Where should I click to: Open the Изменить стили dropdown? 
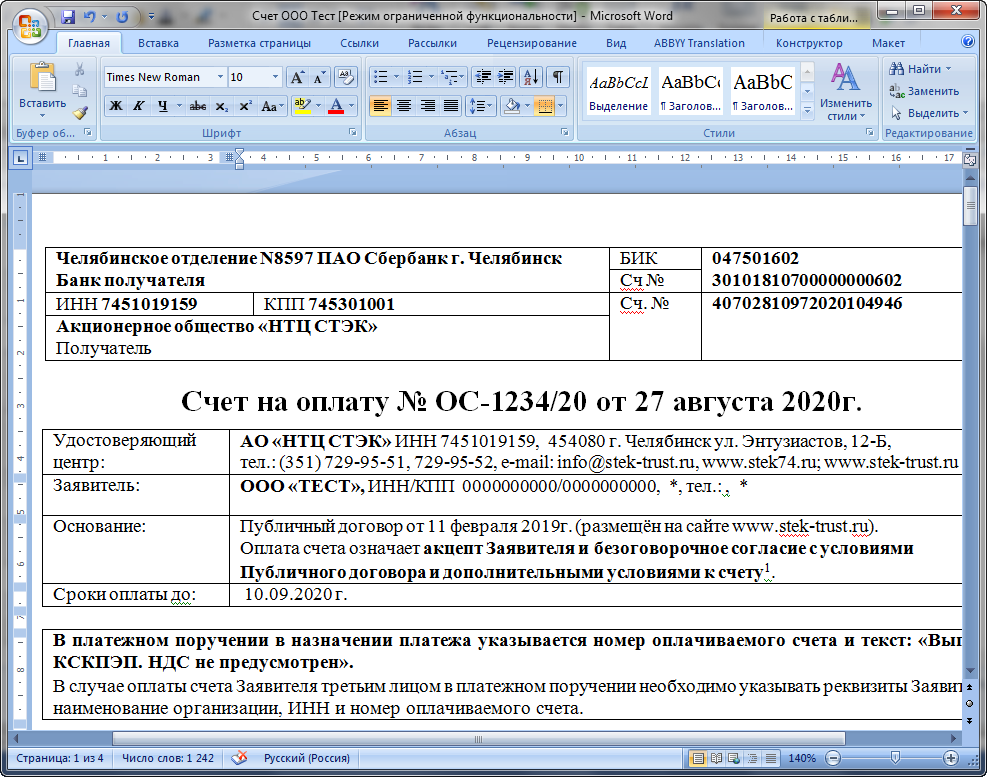click(845, 91)
